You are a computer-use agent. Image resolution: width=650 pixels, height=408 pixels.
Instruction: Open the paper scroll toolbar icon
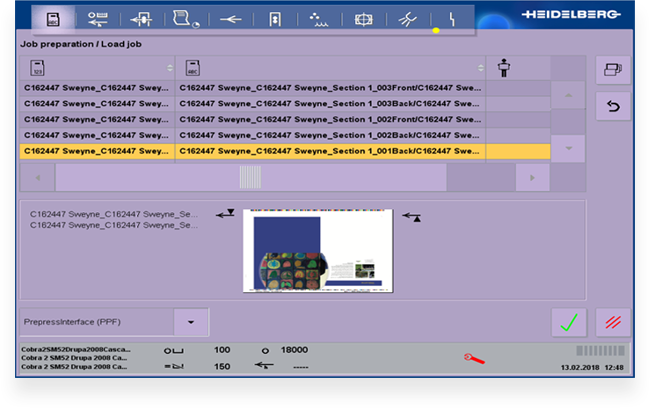point(185,19)
